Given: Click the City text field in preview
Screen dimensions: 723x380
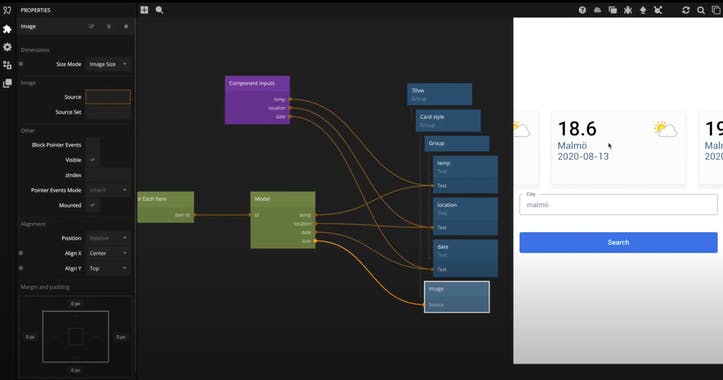Looking at the screenshot, I should coord(618,204).
